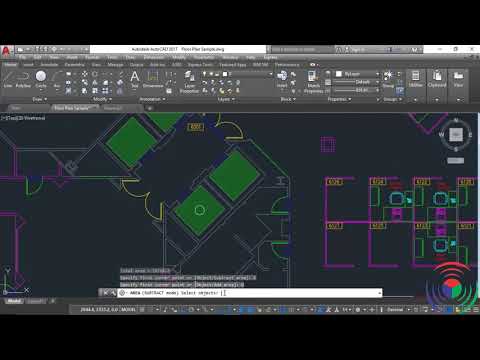Screen dimensions: 480x360
Task: Open the AutoCAD application menu (red A)
Action: pos(6,51)
